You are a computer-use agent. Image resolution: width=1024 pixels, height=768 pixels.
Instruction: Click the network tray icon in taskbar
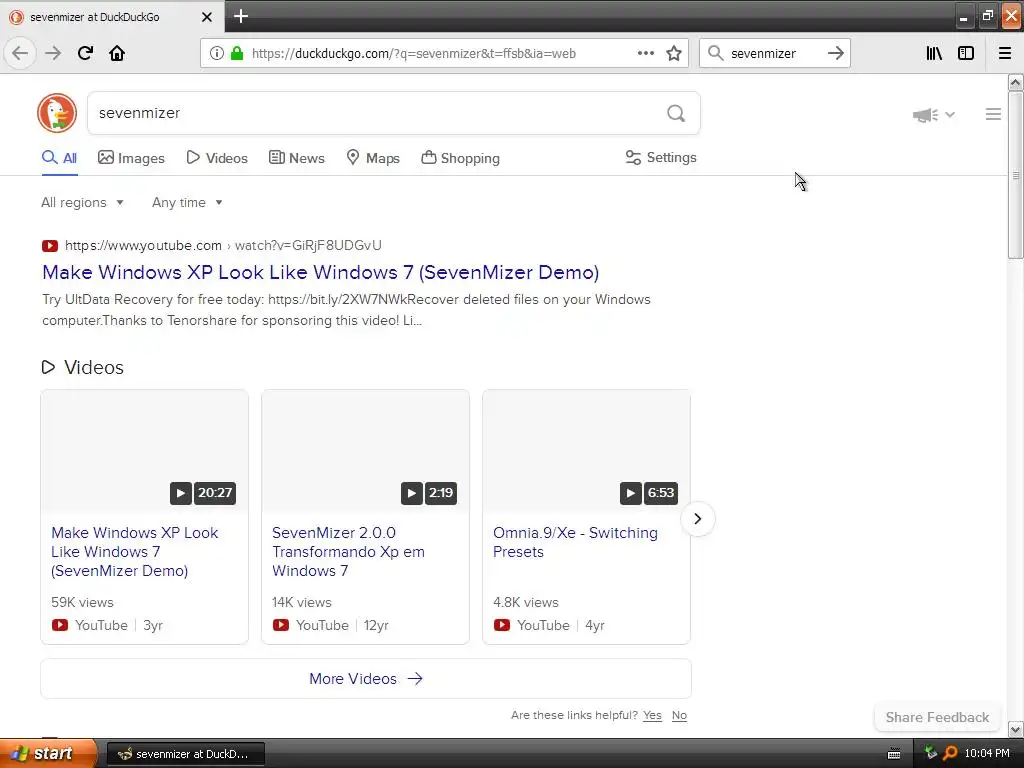click(x=931, y=753)
